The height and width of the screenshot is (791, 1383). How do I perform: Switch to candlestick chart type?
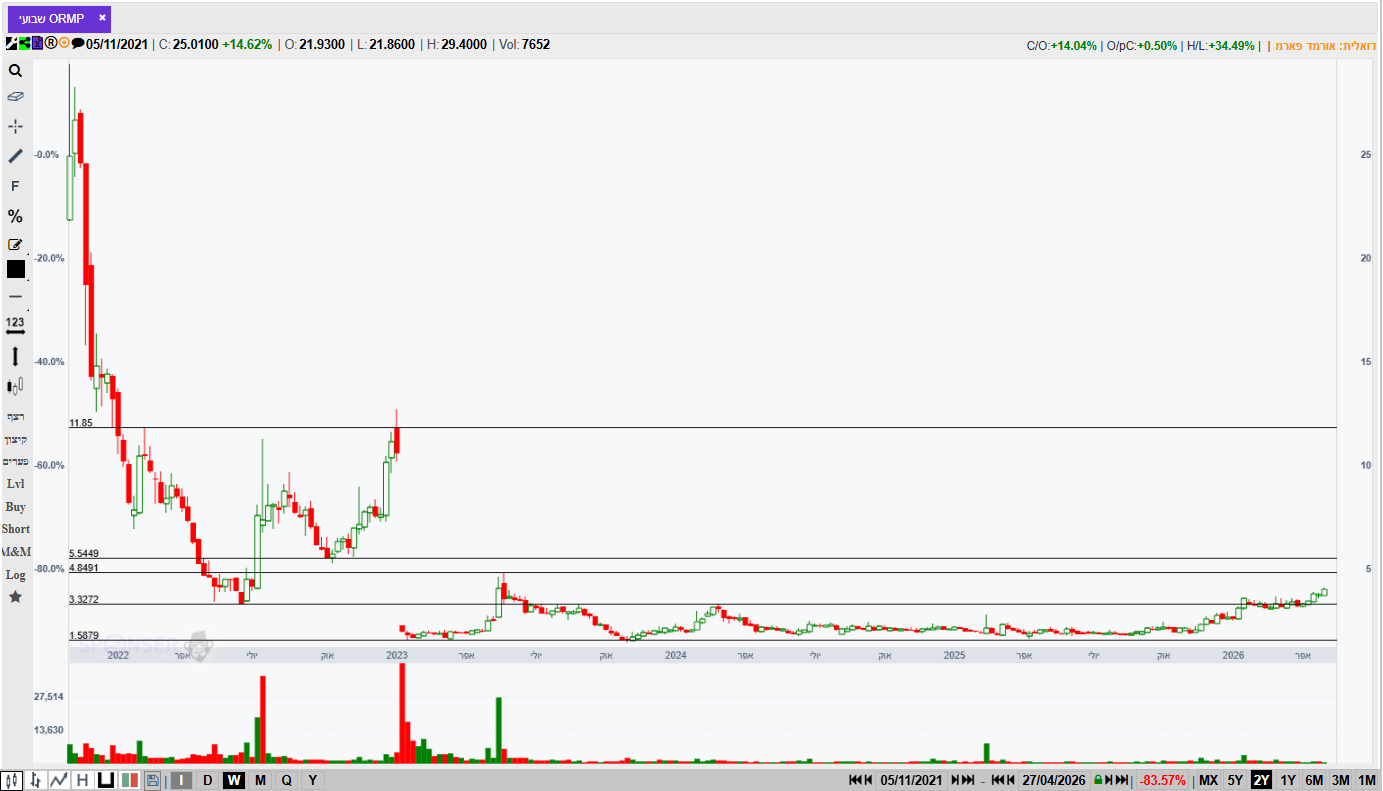13,780
